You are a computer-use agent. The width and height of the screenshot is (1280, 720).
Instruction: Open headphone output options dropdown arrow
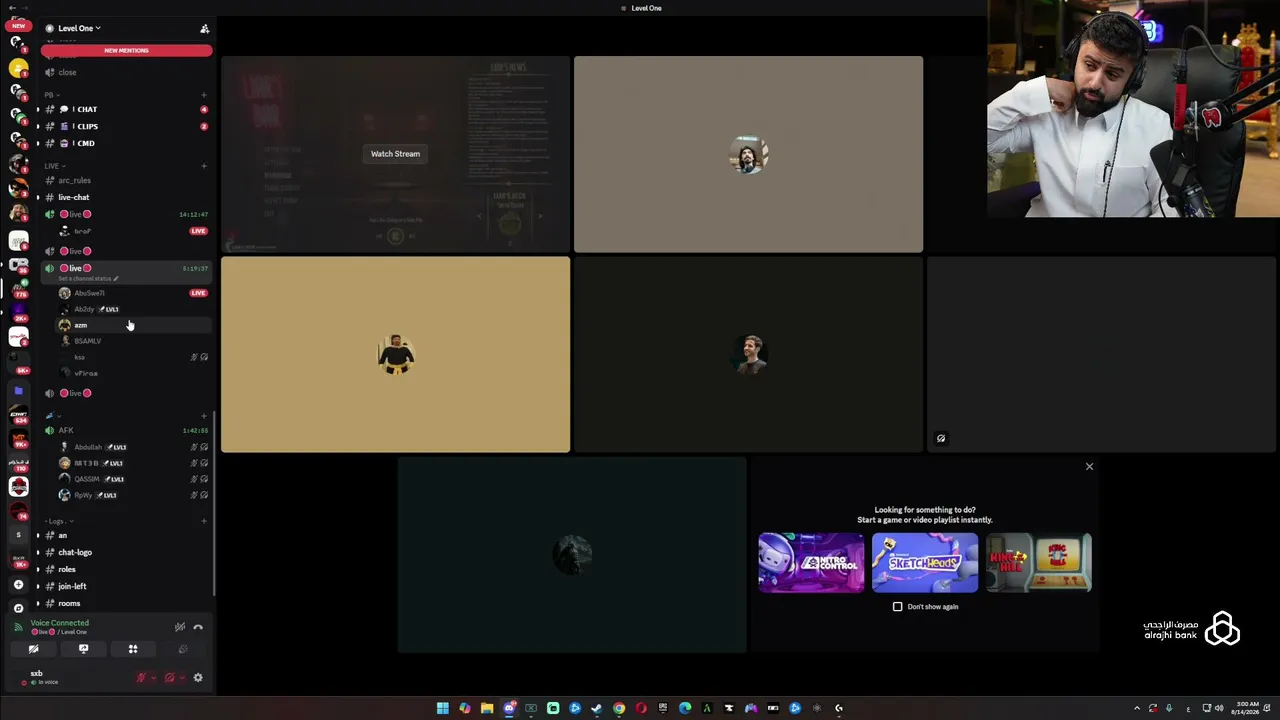pos(182,678)
